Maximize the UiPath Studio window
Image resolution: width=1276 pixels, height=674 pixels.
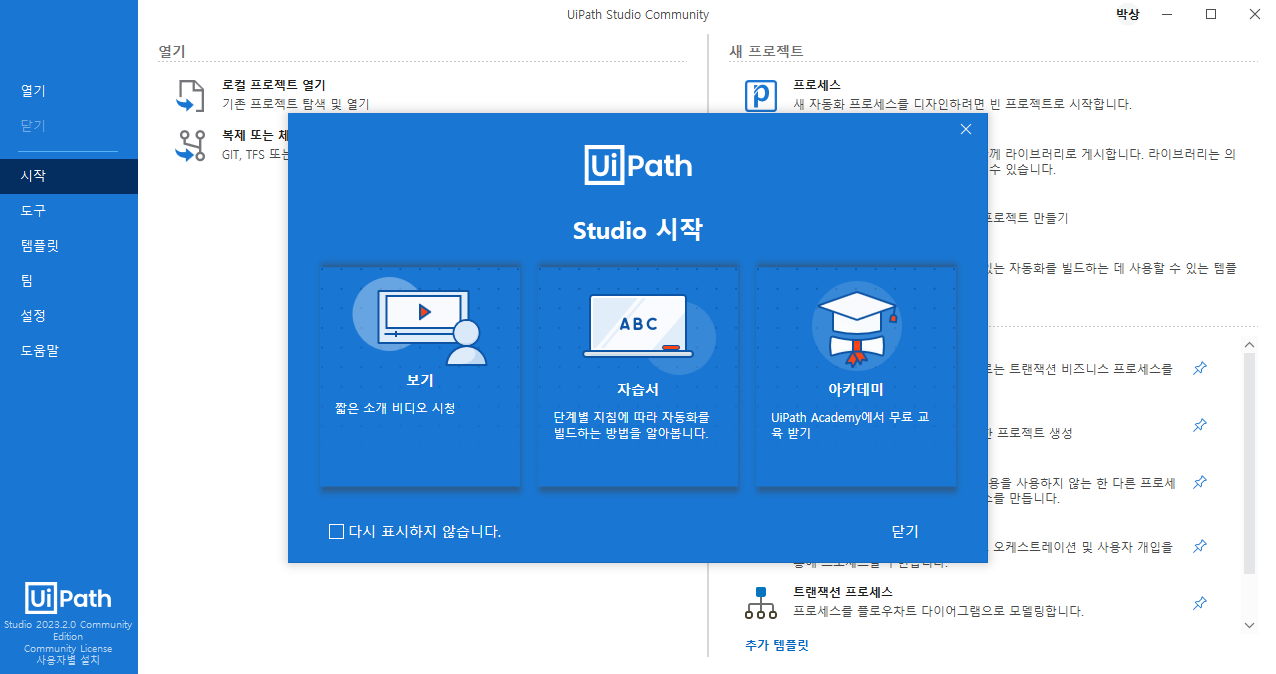[1211, 14]
